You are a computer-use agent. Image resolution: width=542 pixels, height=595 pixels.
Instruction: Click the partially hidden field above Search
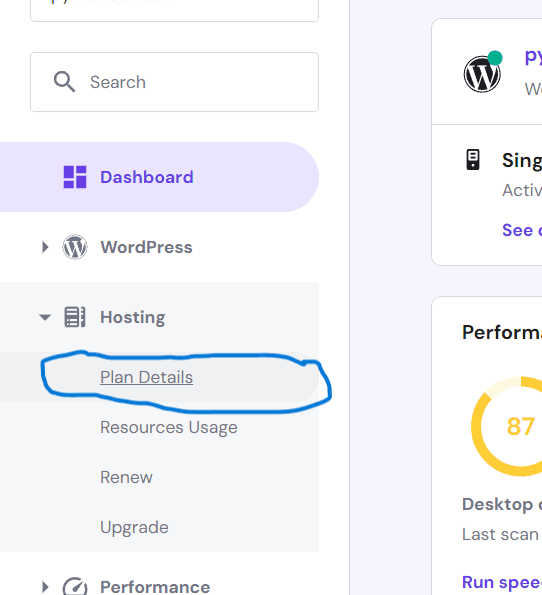[174, 11]
